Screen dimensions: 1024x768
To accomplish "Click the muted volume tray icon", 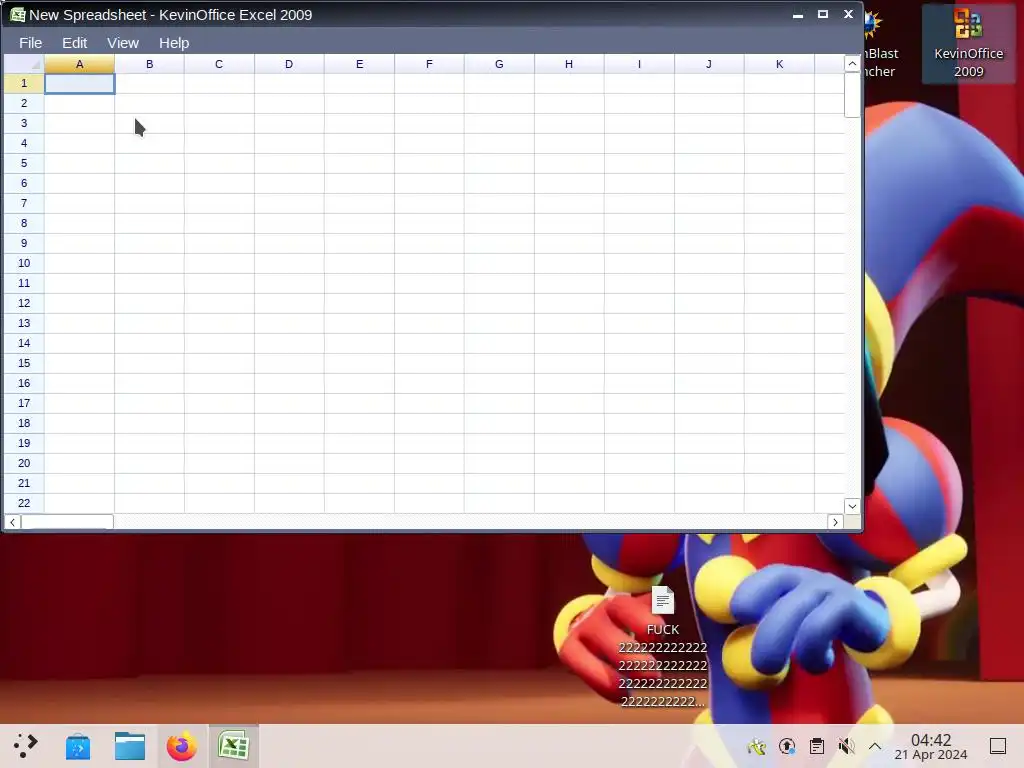I will pyautogui.click(x=846, y=746).
